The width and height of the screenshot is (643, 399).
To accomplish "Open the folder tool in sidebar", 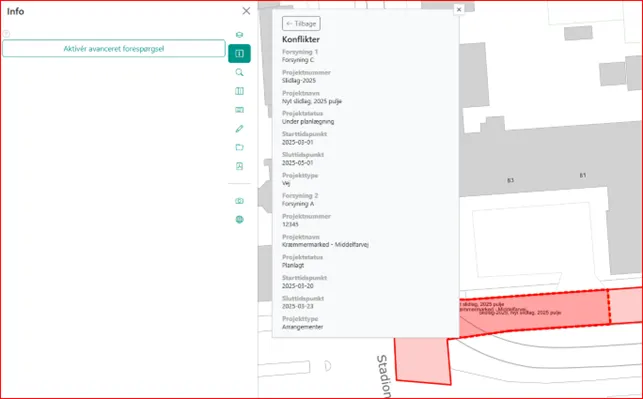I will pyautogui.click(x=239, y=147).
